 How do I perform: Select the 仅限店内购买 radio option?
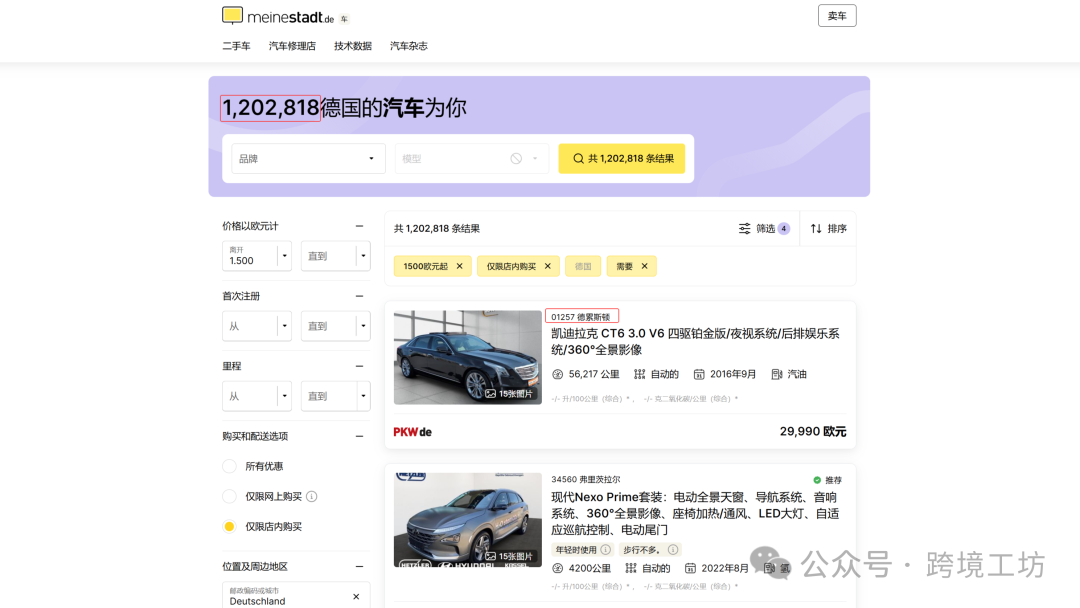[228, 526]
